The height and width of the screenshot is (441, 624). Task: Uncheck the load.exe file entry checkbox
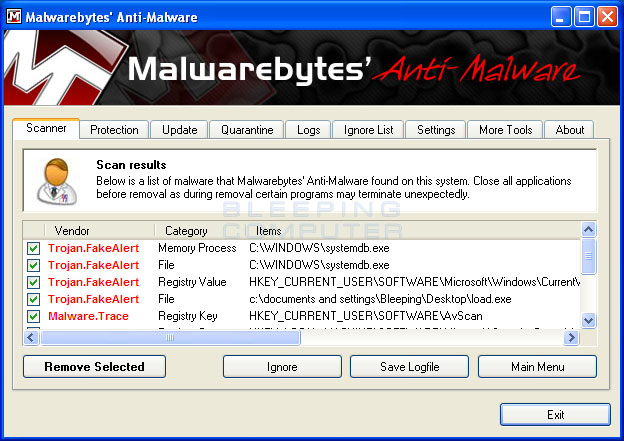pos(33,299)
